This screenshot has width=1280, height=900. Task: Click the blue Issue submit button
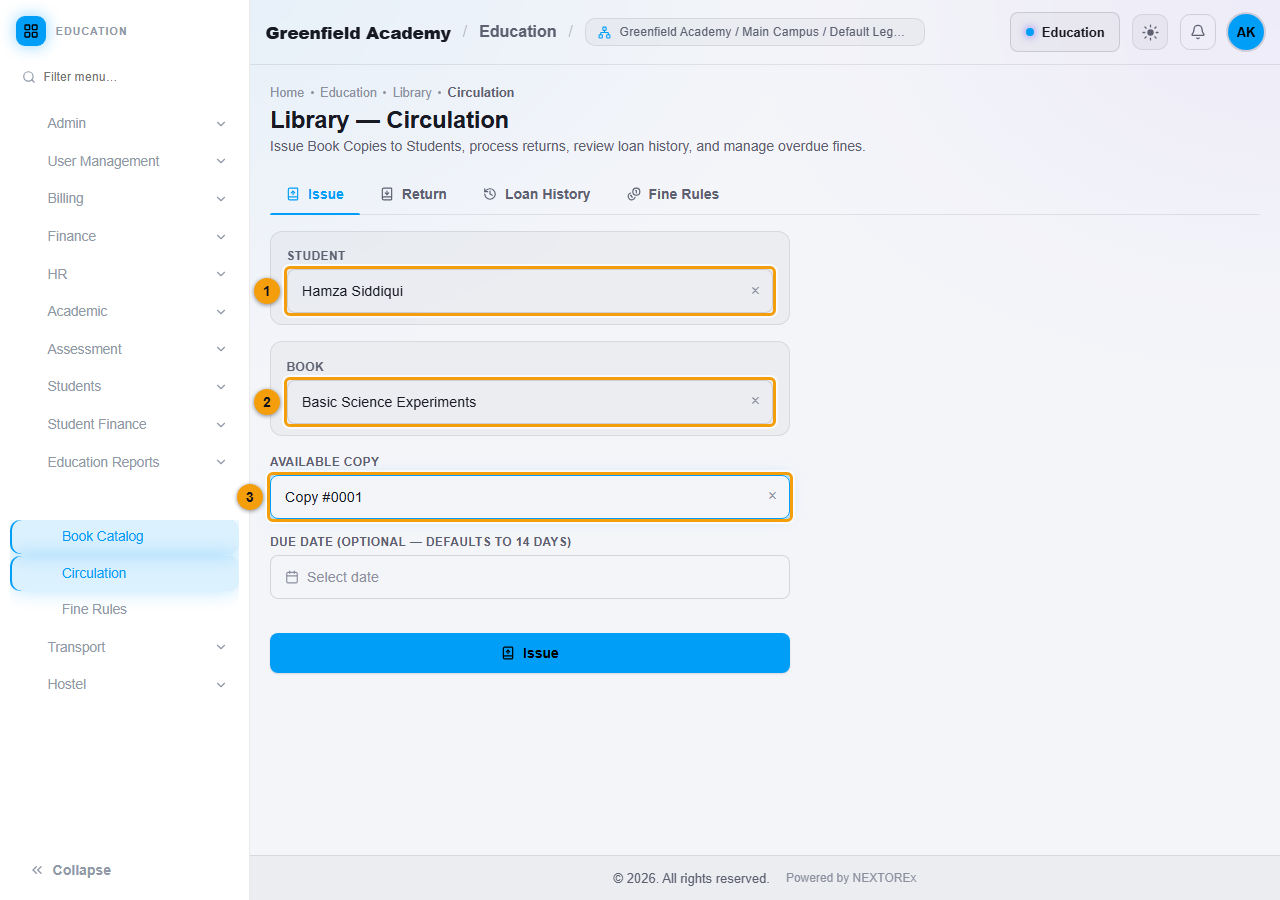[x=530, y=653]
